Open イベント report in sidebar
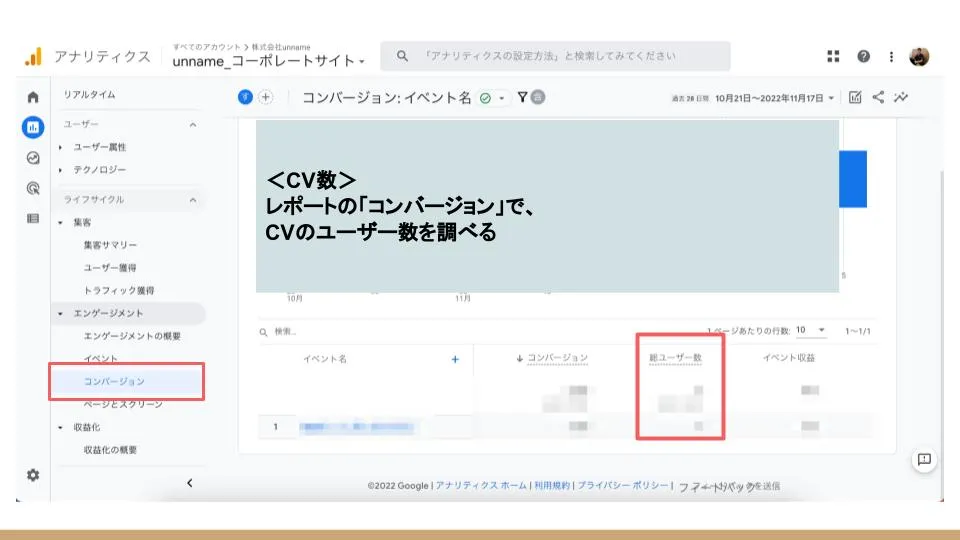Viewport: 960px width, 540px height. point(100,359)
